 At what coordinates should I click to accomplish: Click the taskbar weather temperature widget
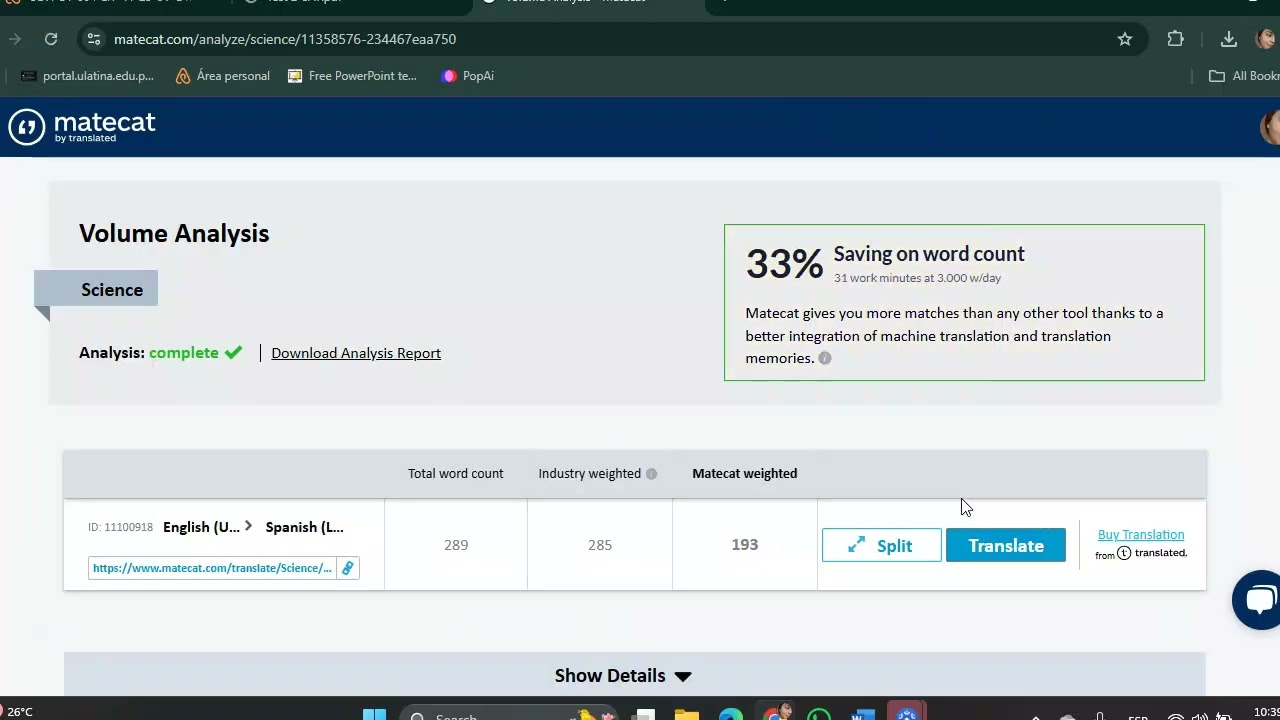(x=18, y=712)
